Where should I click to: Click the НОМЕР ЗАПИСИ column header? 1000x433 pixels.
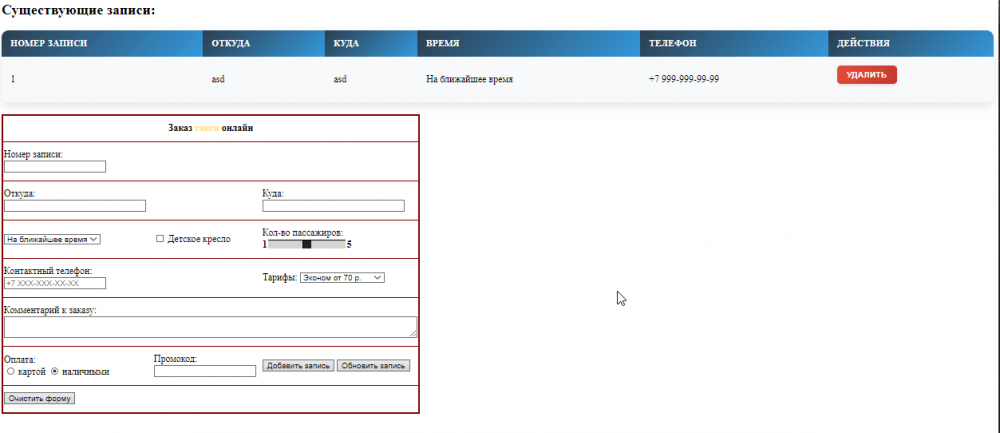tap(102, 43)
